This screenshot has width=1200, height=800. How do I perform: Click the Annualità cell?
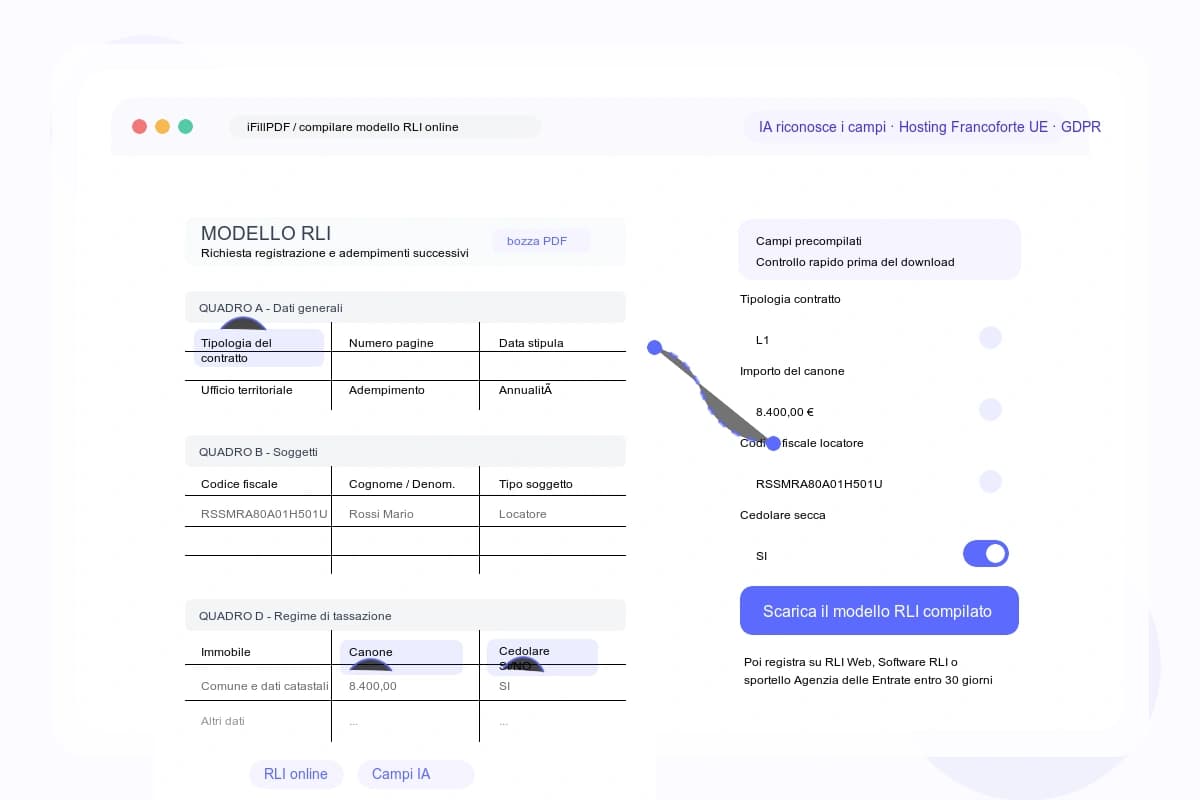point(526,390)
